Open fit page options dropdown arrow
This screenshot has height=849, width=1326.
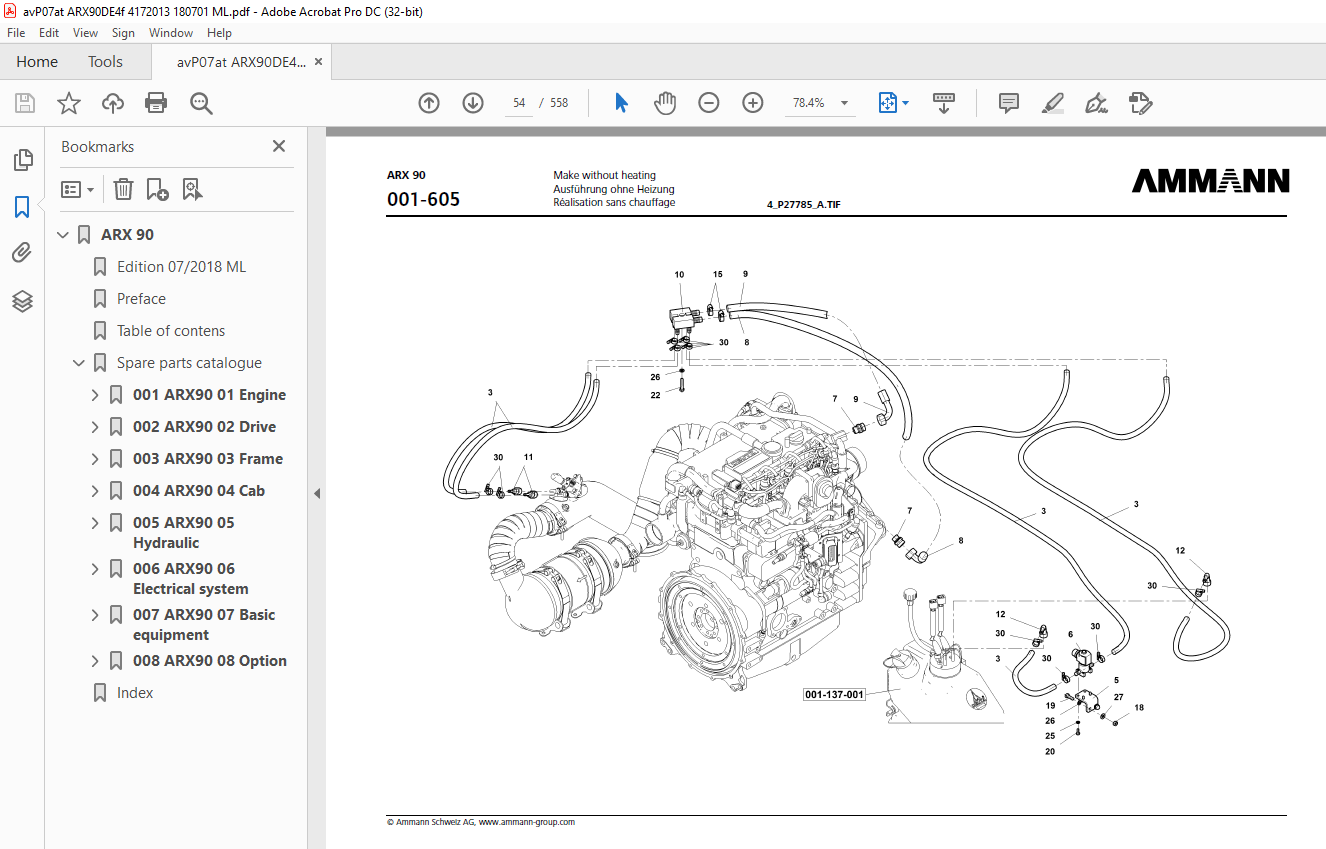click(x=906, y=103)
